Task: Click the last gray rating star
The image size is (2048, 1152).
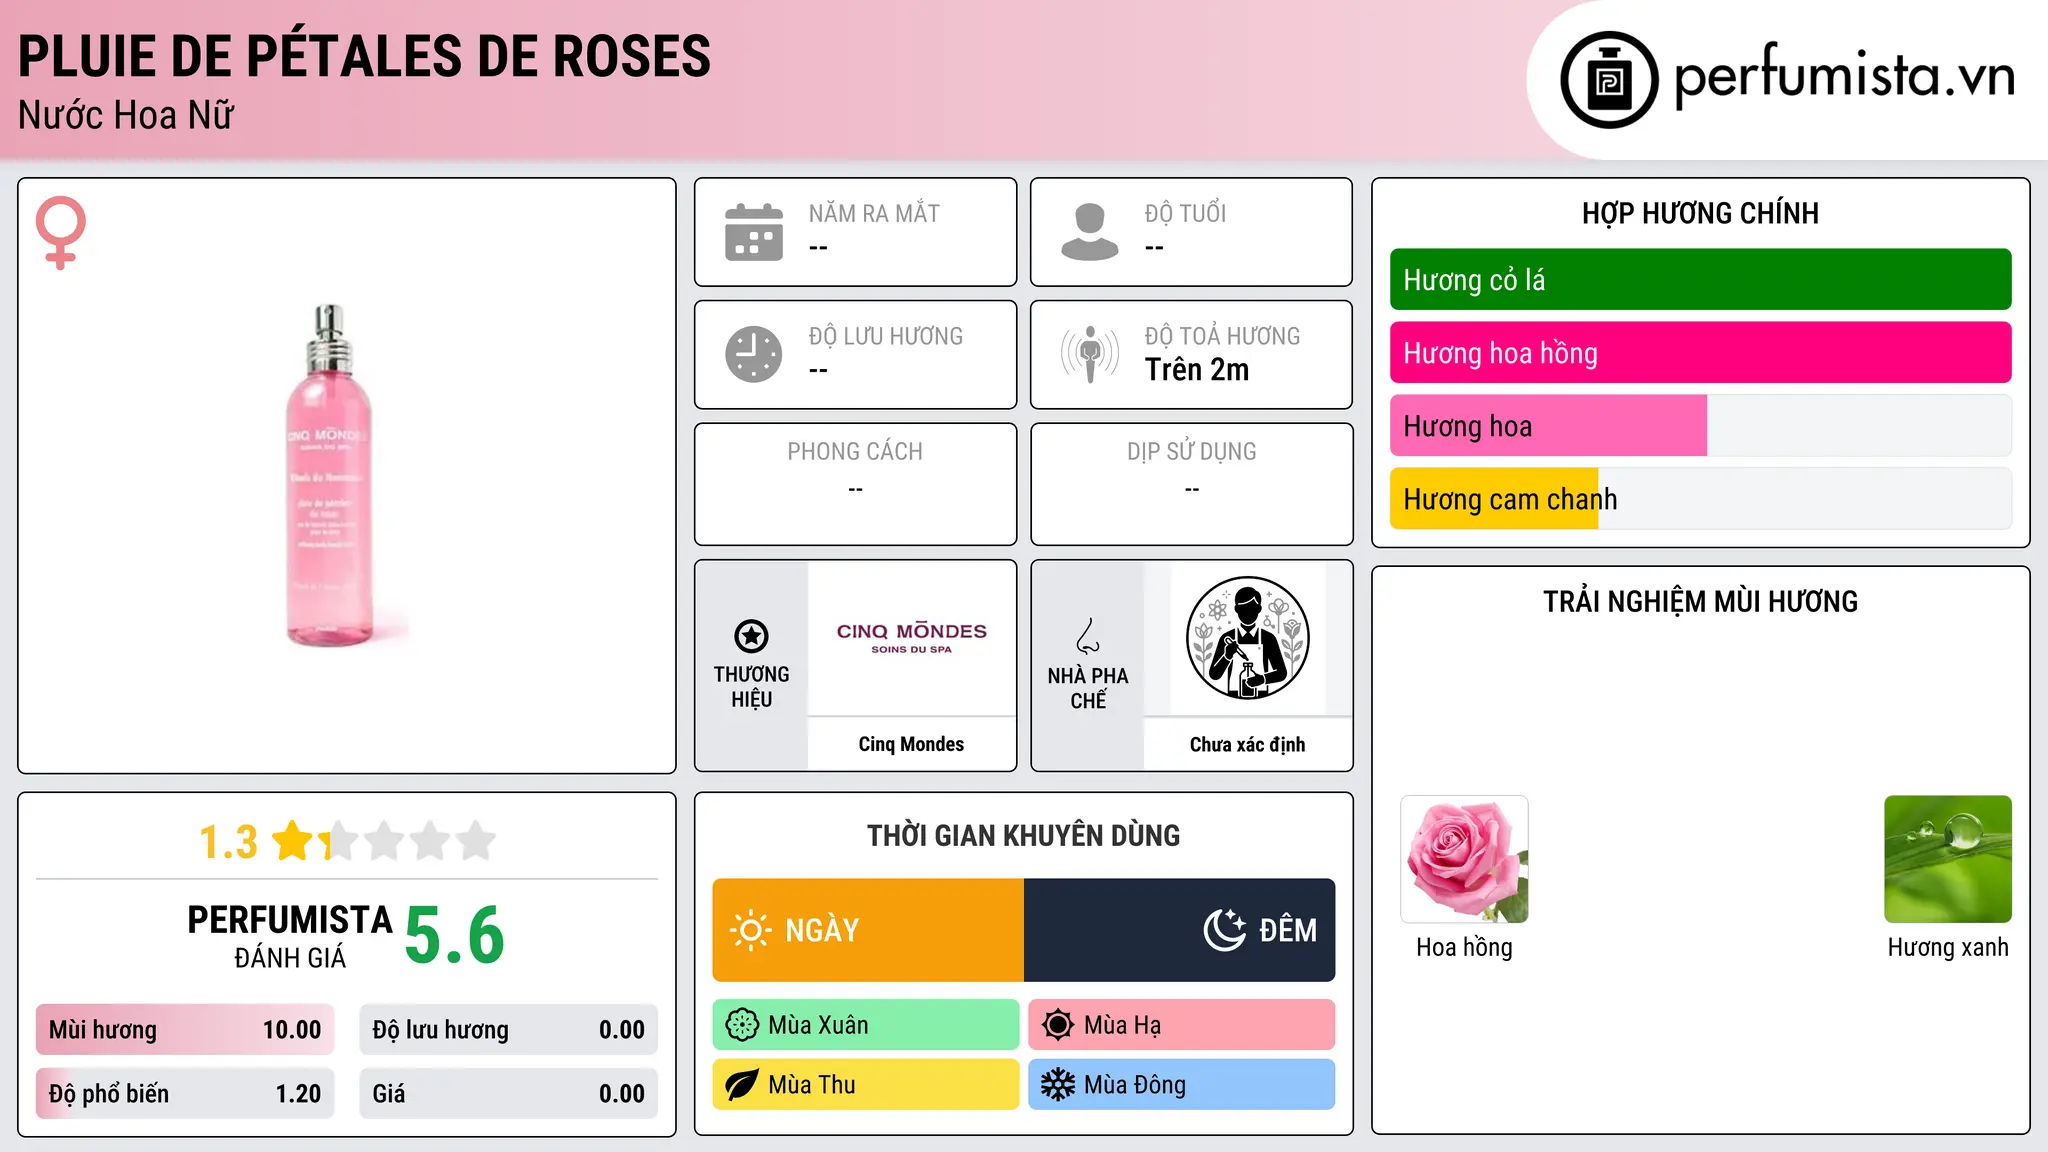Action: tap(476, 841)
